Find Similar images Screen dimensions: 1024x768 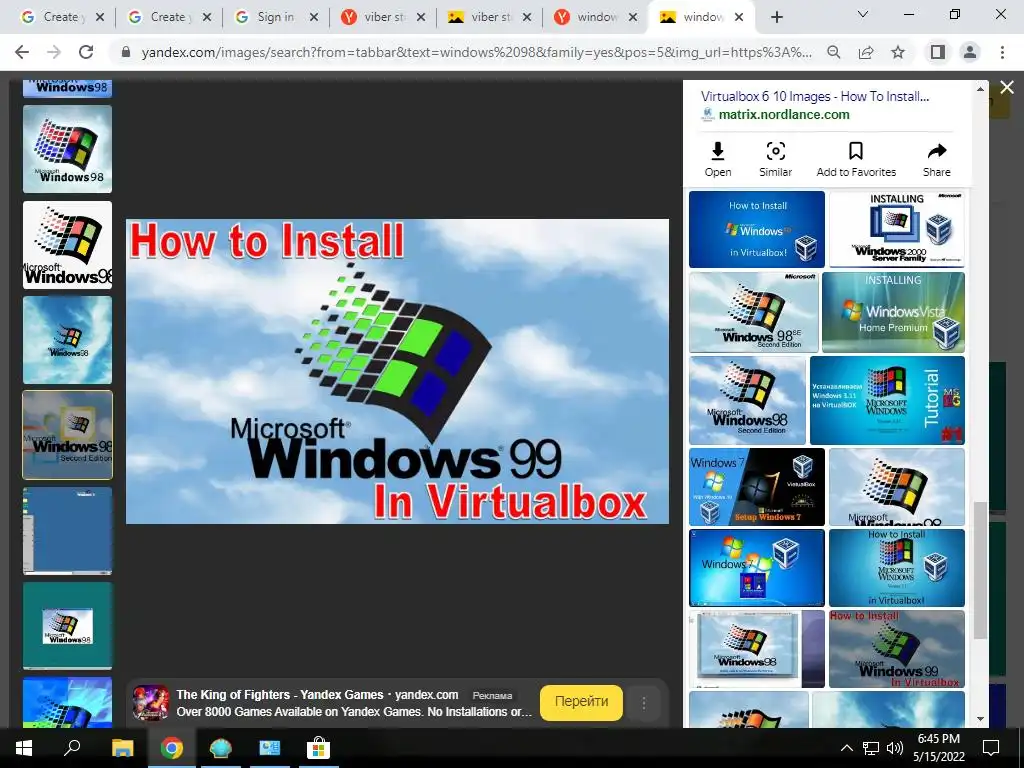[x=775, y=159]
